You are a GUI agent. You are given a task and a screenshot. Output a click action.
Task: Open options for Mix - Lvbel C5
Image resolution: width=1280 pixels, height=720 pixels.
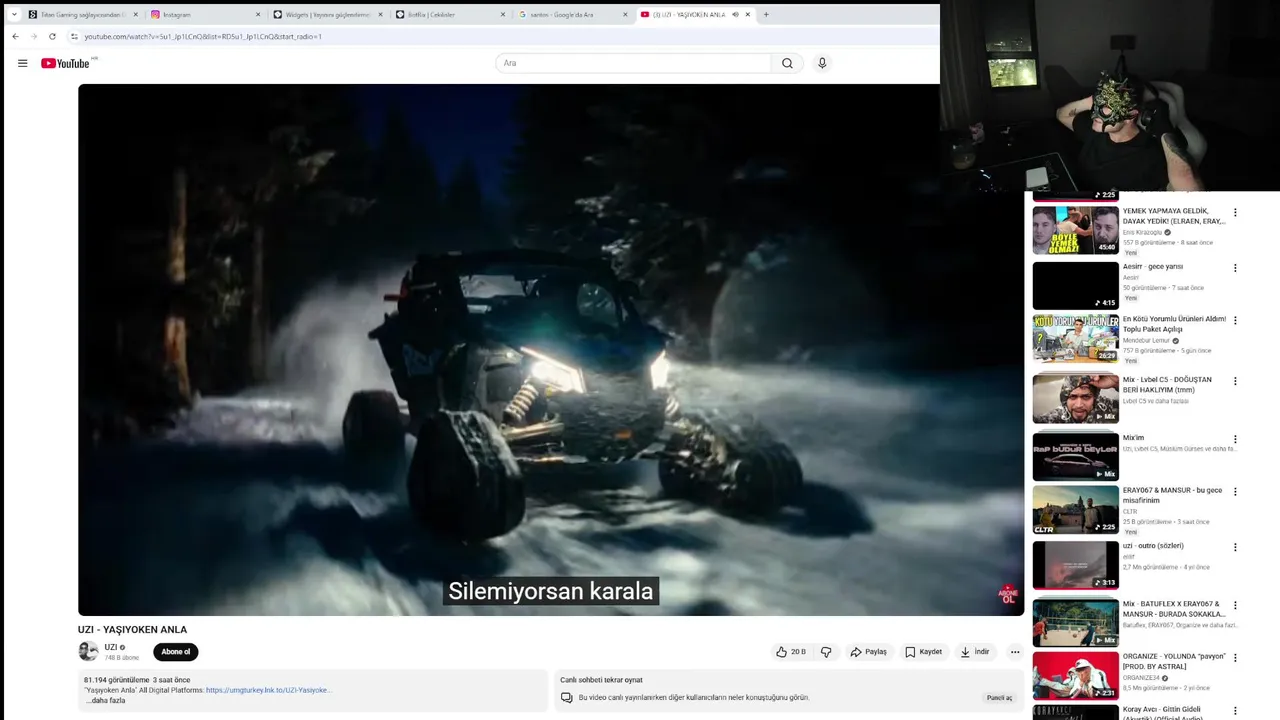(1235, 381)
